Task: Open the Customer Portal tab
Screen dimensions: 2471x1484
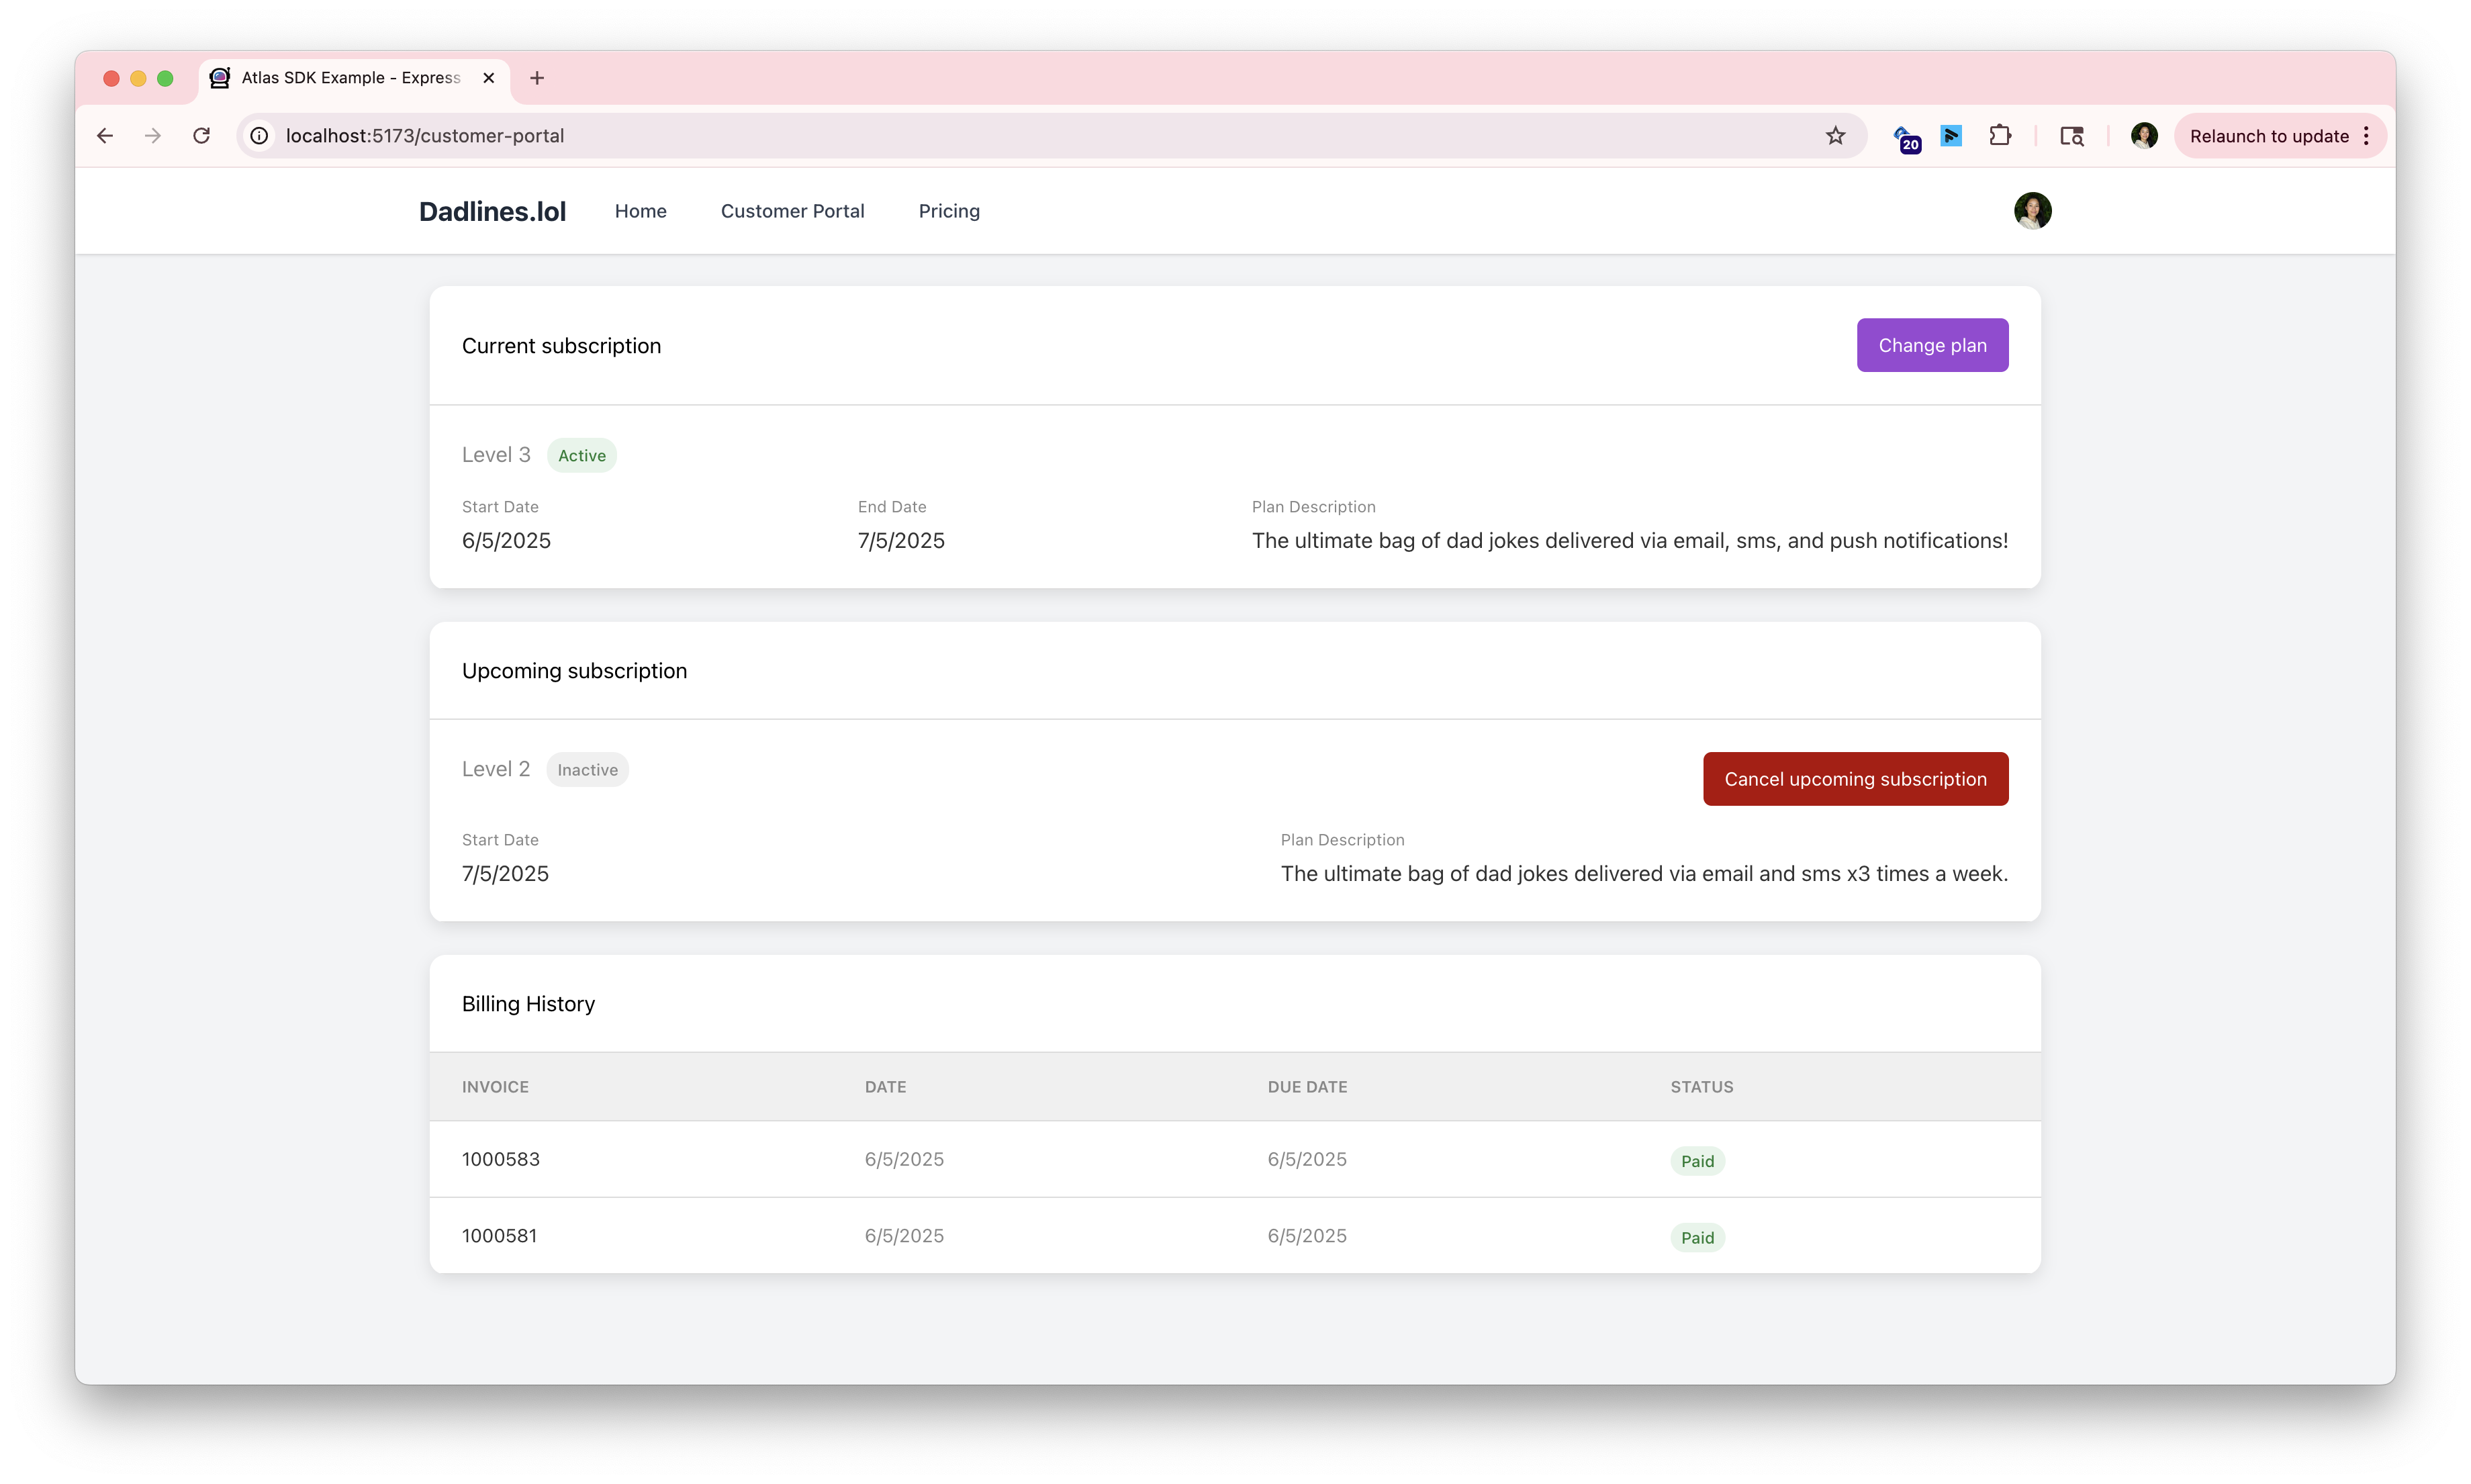Action: (x=792, y=211)
